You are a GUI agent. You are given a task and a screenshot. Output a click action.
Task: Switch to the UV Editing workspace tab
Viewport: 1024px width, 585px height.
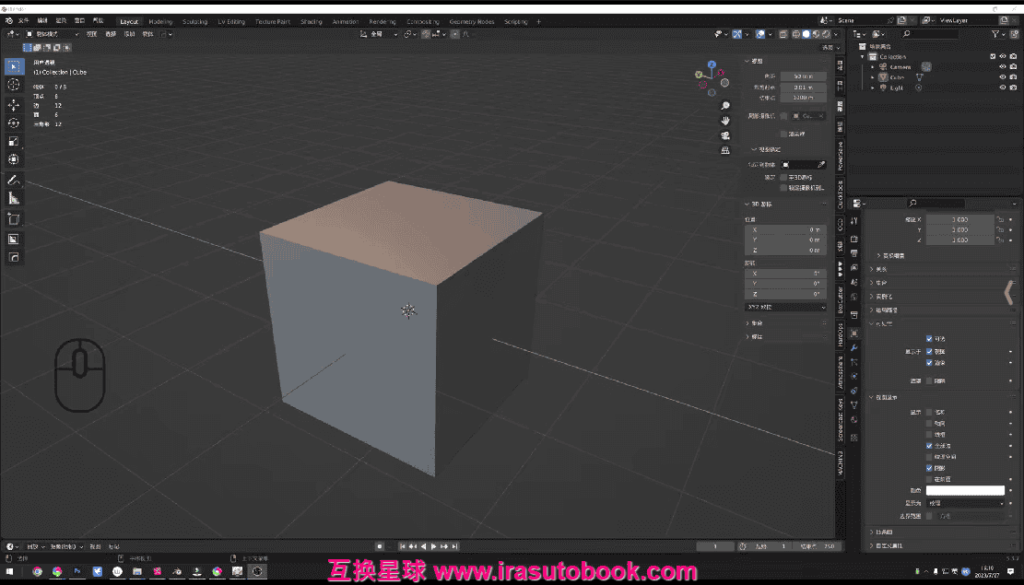tap(231, 22)
